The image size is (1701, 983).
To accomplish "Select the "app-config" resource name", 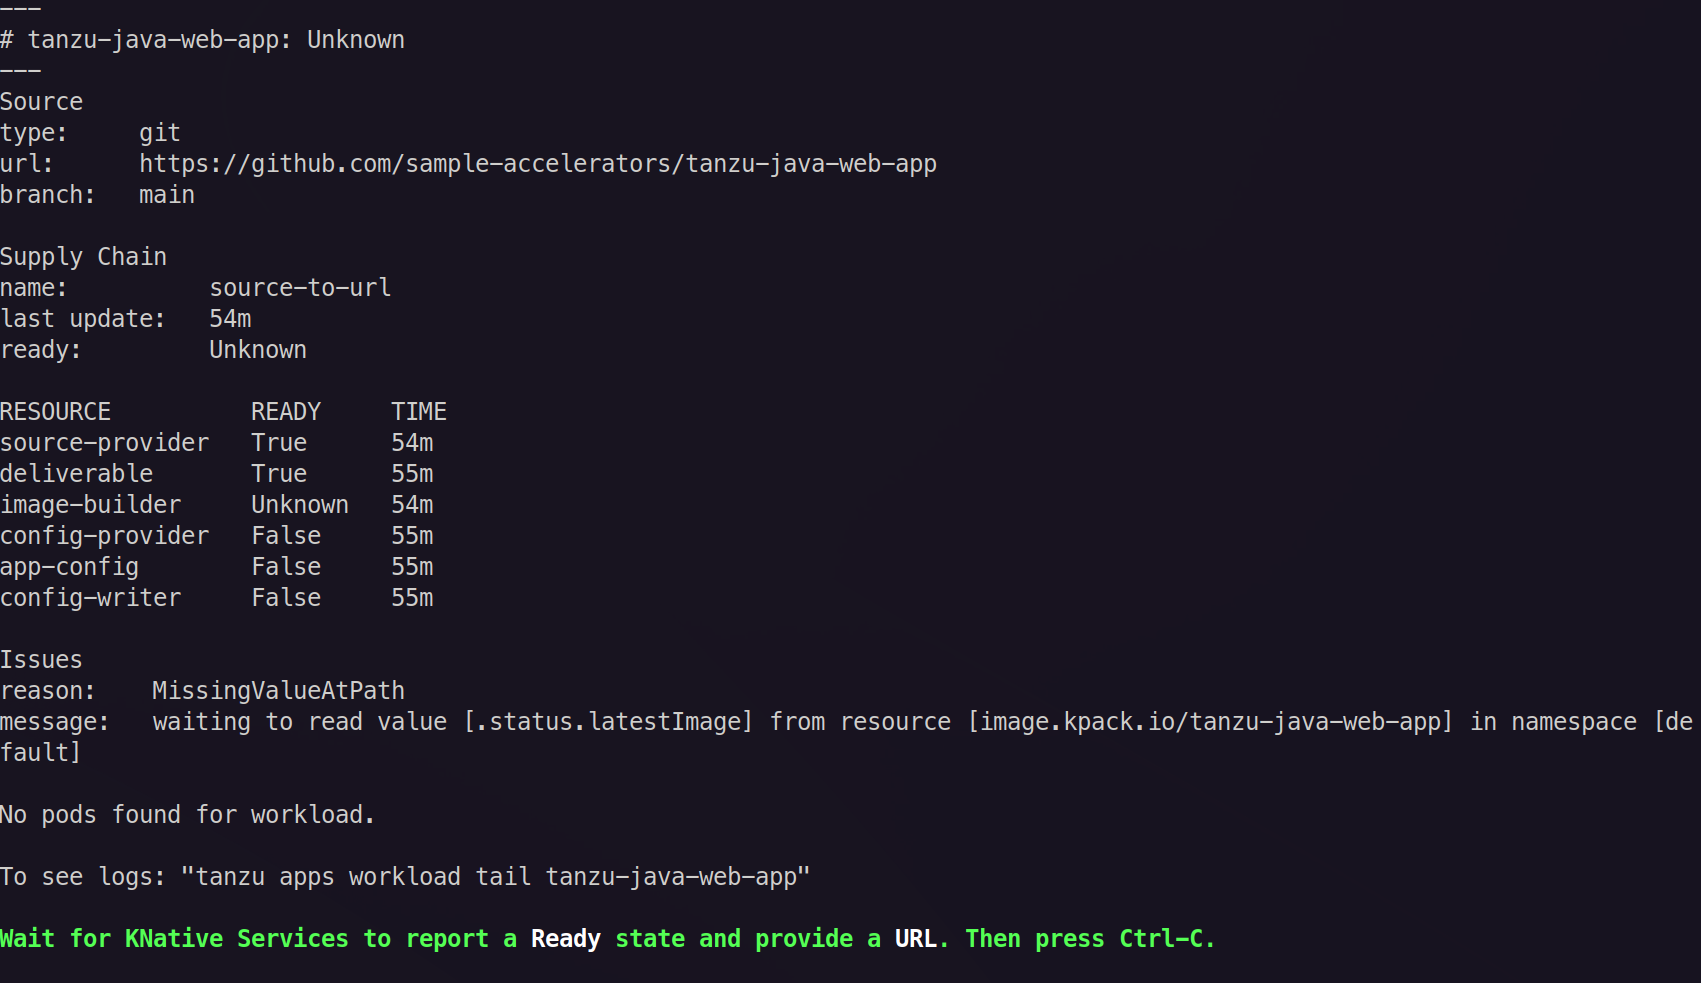I will tap(70, 567).
